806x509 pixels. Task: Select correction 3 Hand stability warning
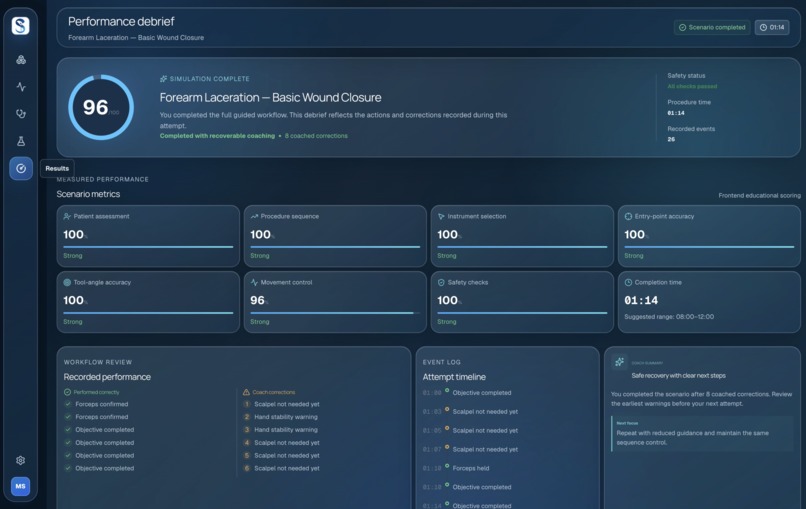(281, 430)
